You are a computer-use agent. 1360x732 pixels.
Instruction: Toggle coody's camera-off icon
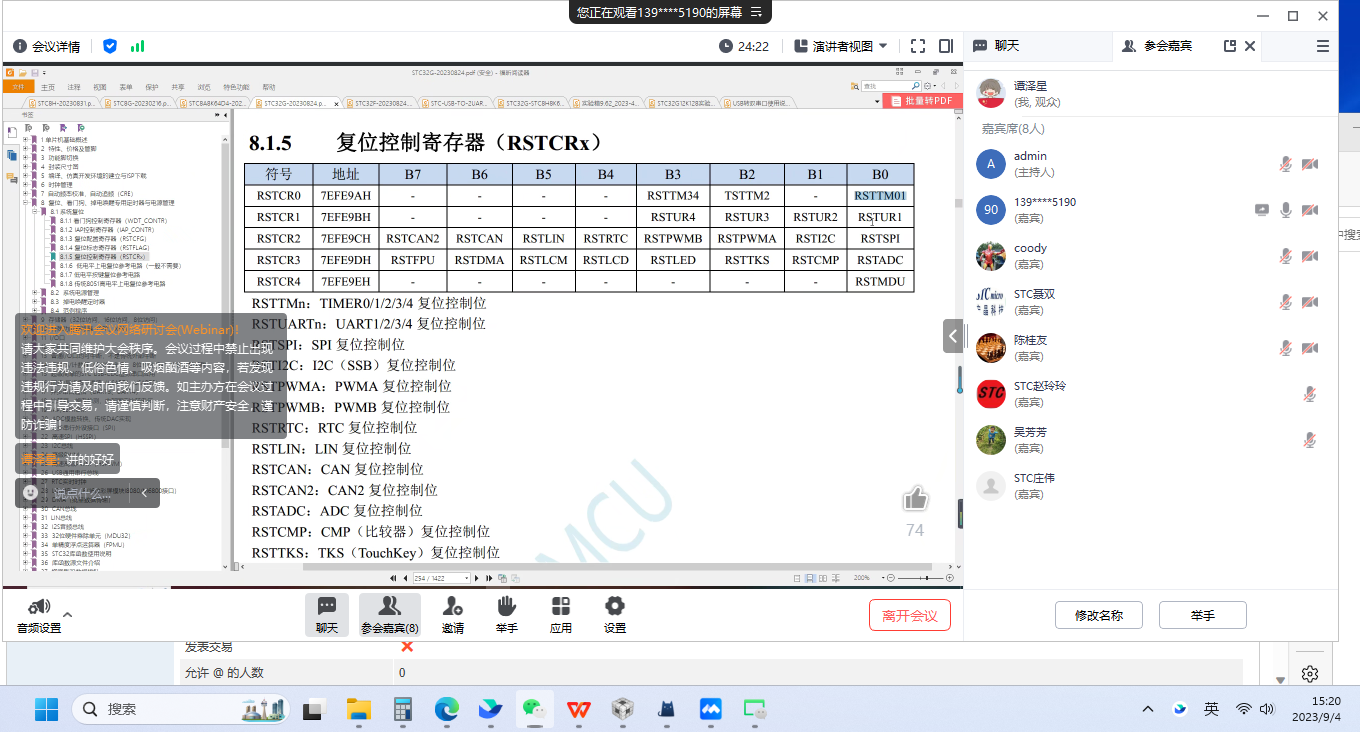[1310, 256]
